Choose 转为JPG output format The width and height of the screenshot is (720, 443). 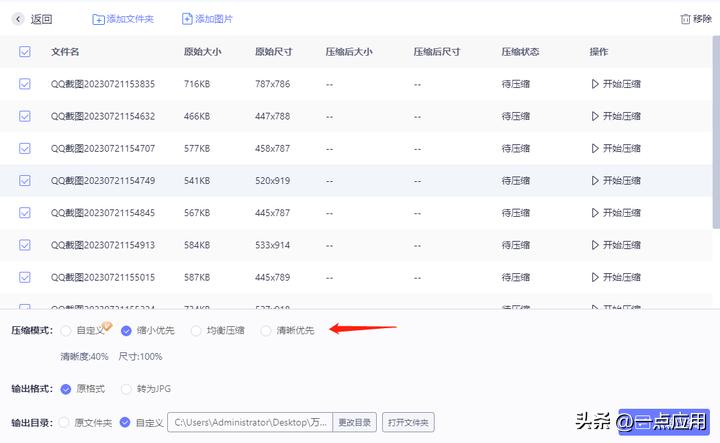tap(126, 389)
